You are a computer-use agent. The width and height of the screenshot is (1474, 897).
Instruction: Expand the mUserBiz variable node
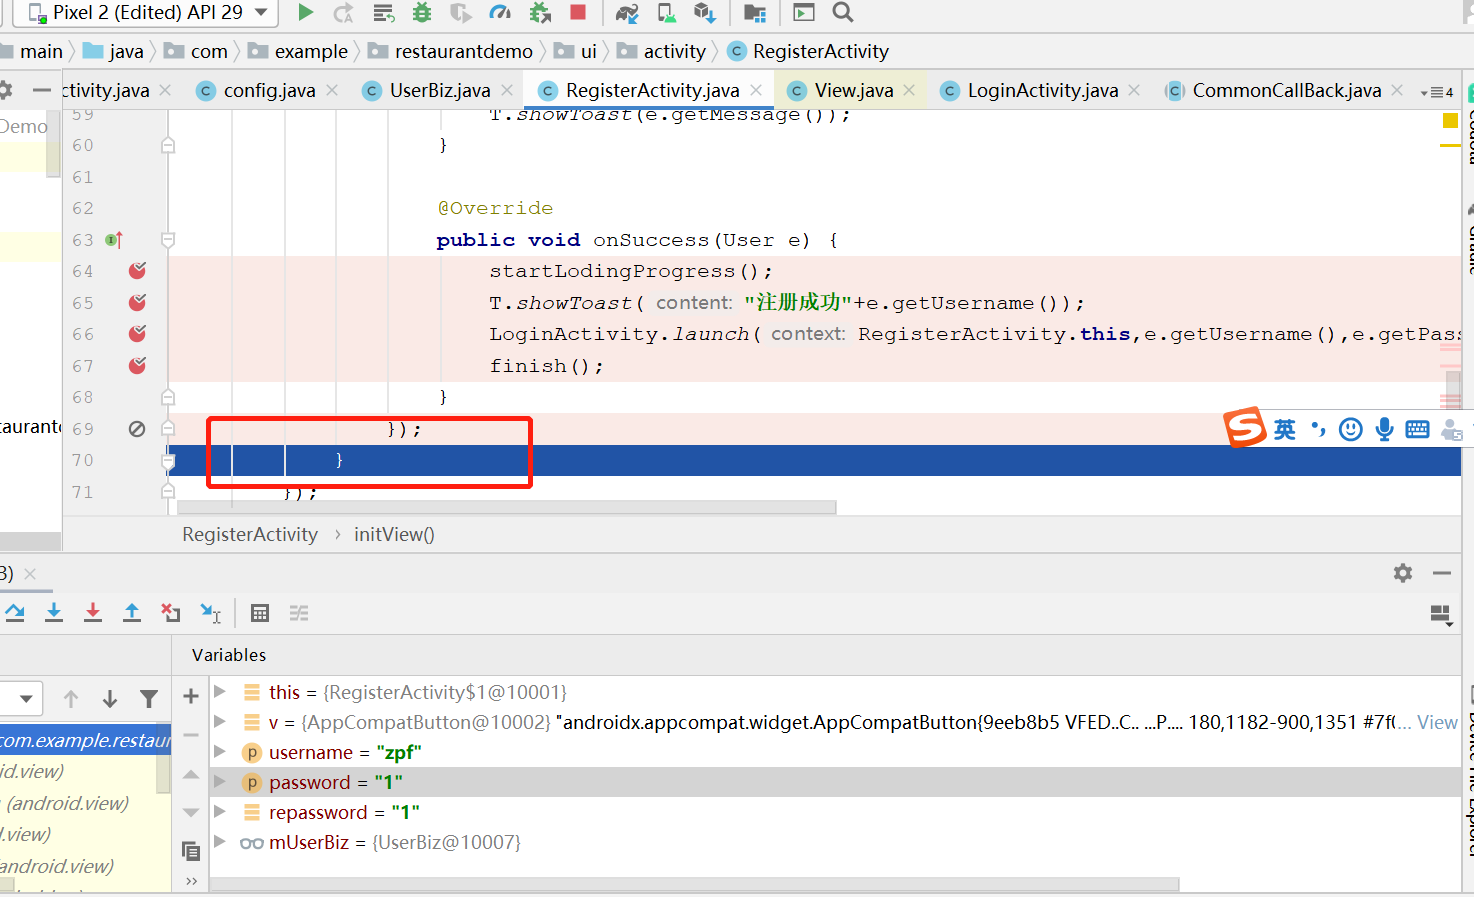click(220, 842)
